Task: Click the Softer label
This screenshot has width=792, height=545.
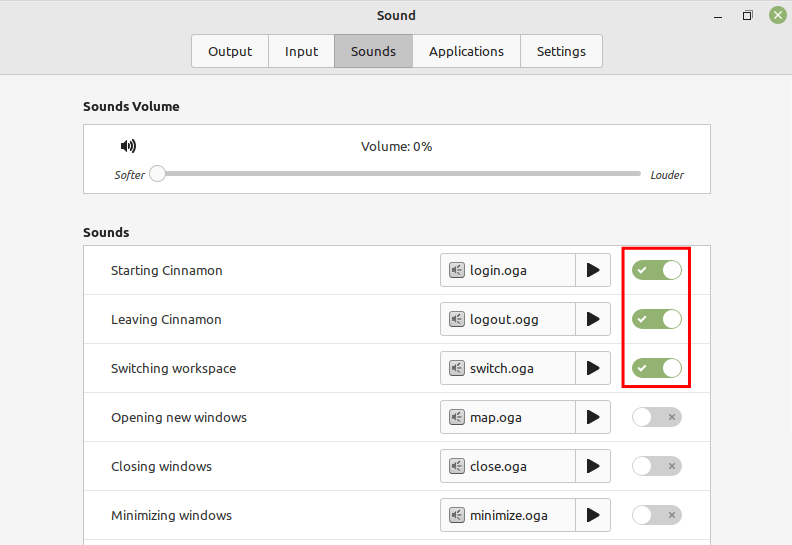Action: point(129,175)
